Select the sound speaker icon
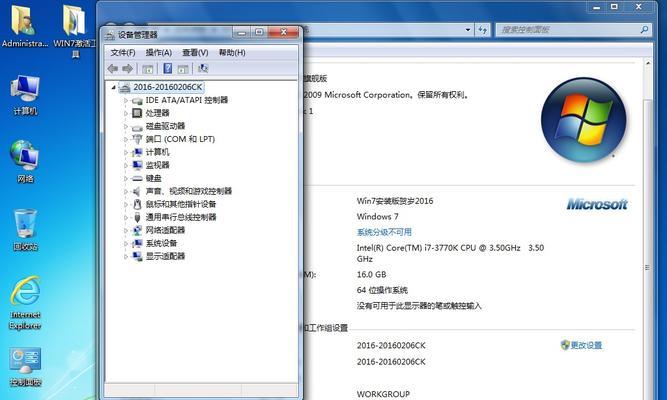This screenshot has height=400, width=667. tap(137, 191)
